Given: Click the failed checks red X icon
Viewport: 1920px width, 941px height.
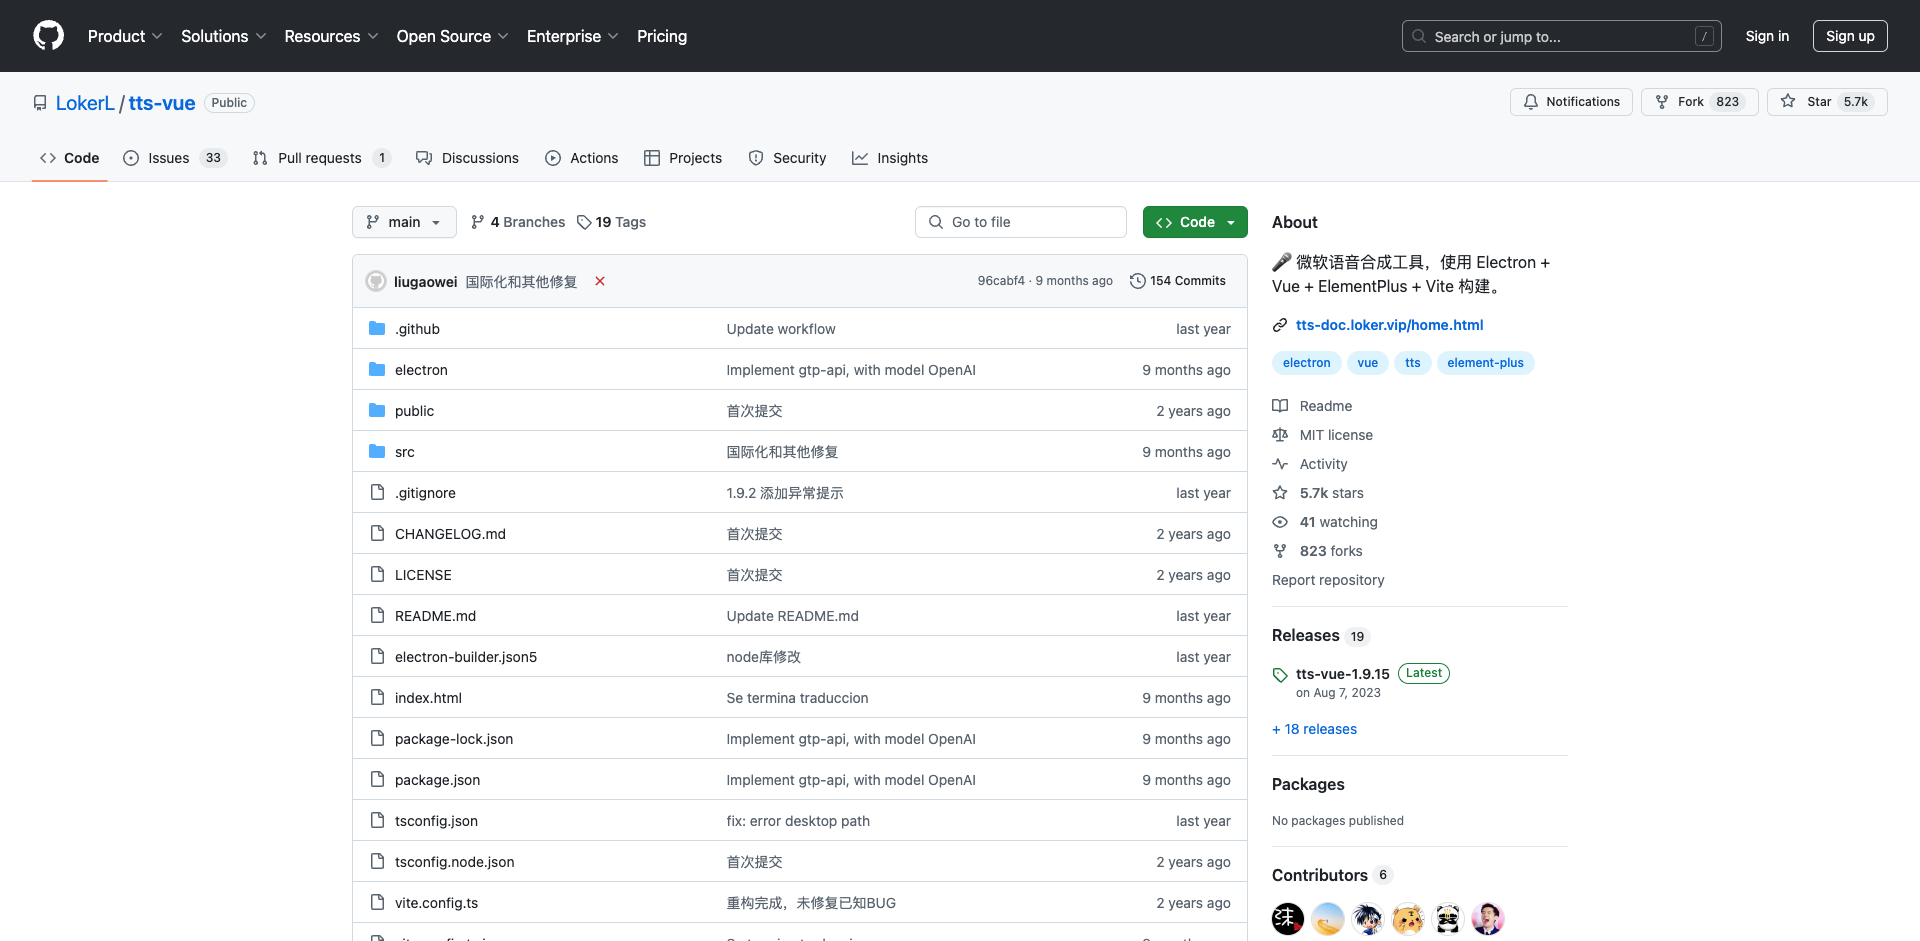Looking at the screenshot, I should coord(600,281).
